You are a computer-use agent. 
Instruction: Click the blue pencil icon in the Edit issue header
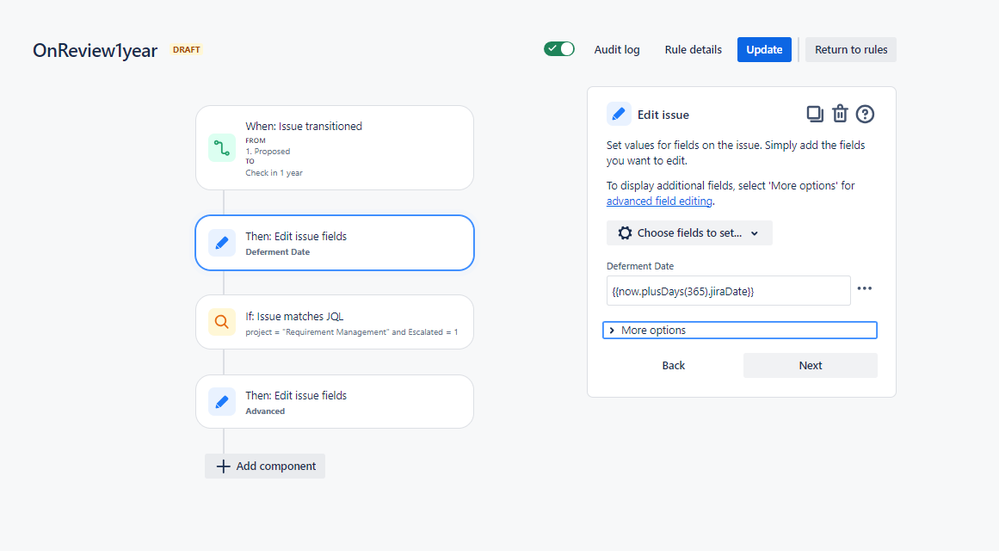click(619, 114)
